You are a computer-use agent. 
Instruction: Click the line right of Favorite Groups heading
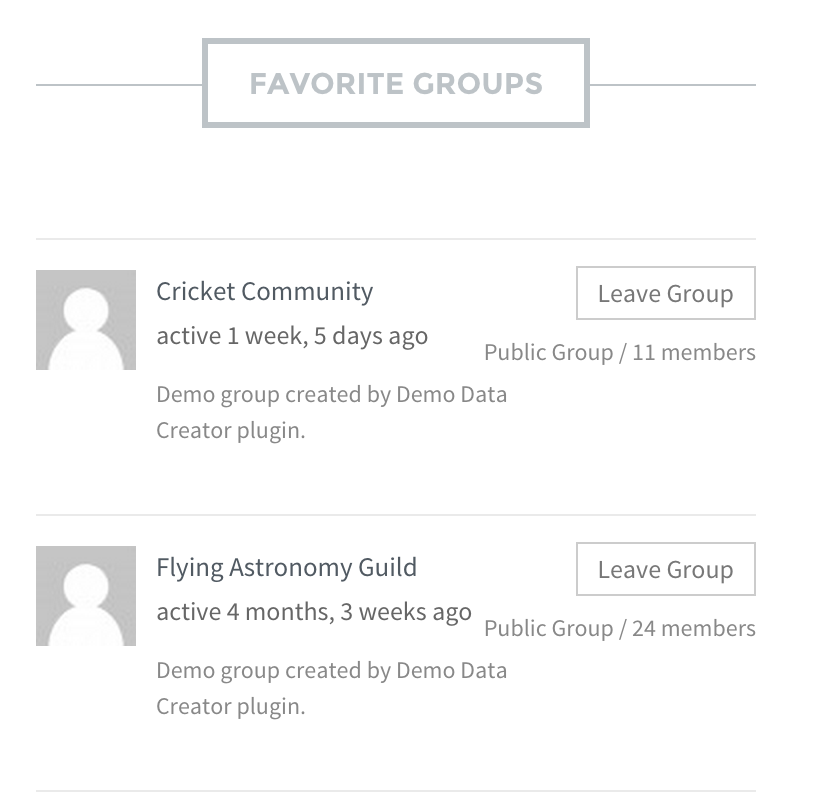click(x=672, y=85)
